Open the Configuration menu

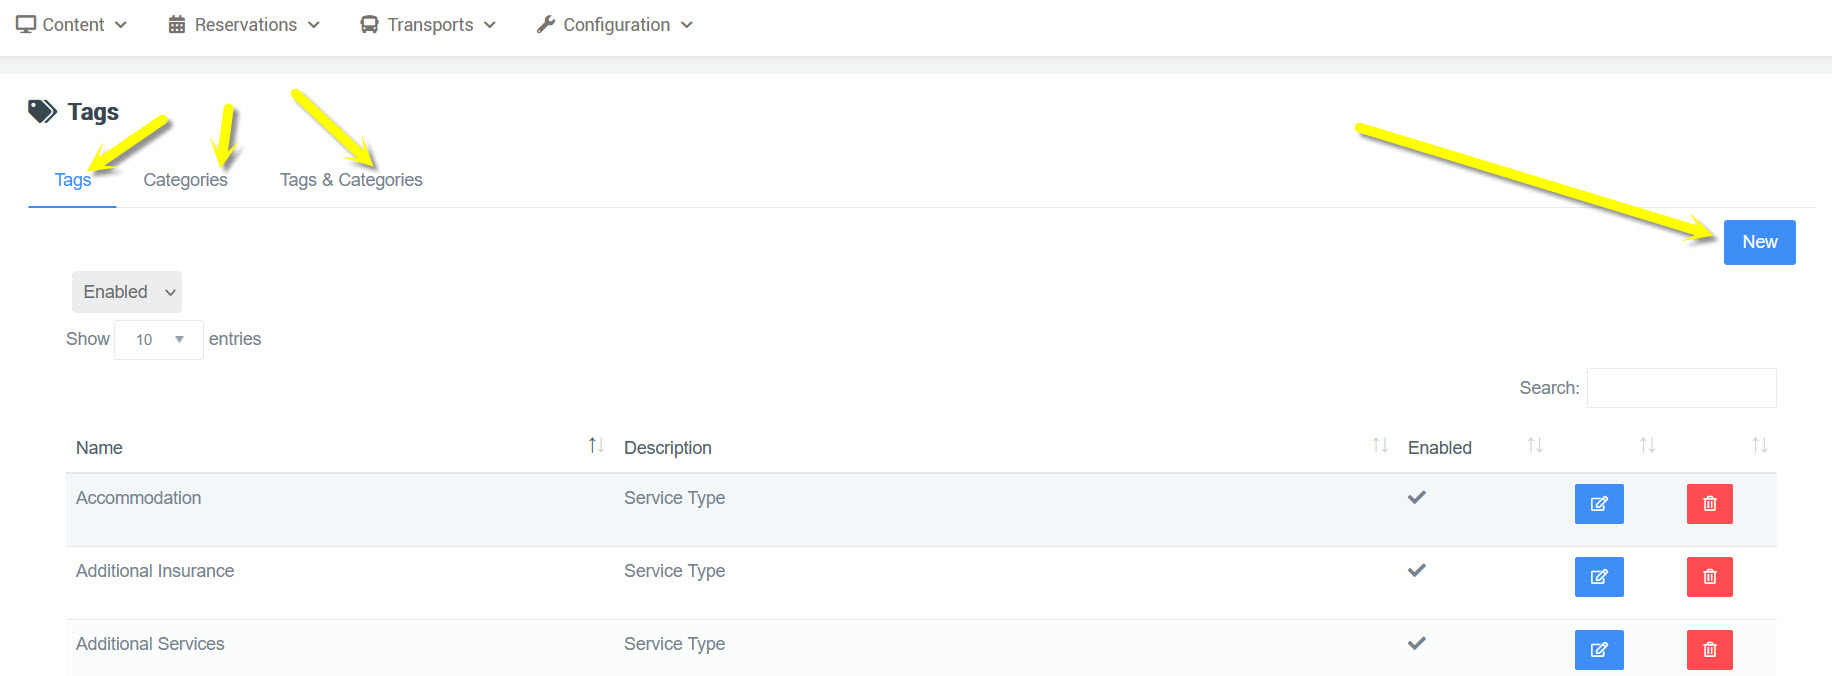click(x=615, y=25)
